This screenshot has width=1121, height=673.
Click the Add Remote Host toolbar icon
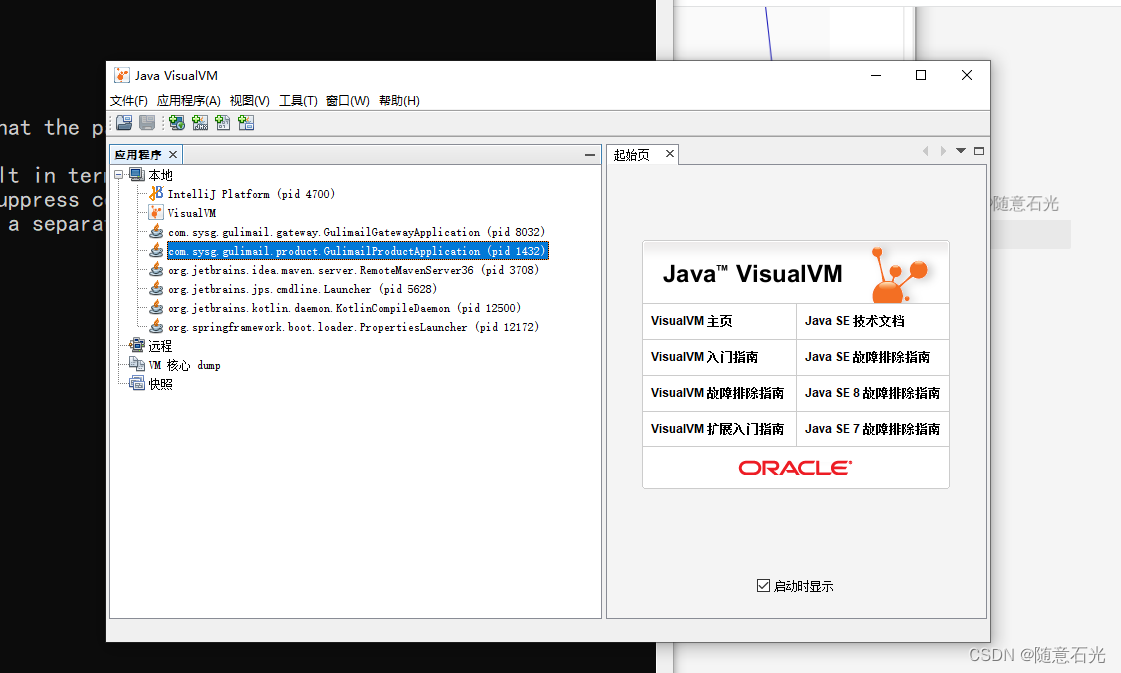coord(177,123)
